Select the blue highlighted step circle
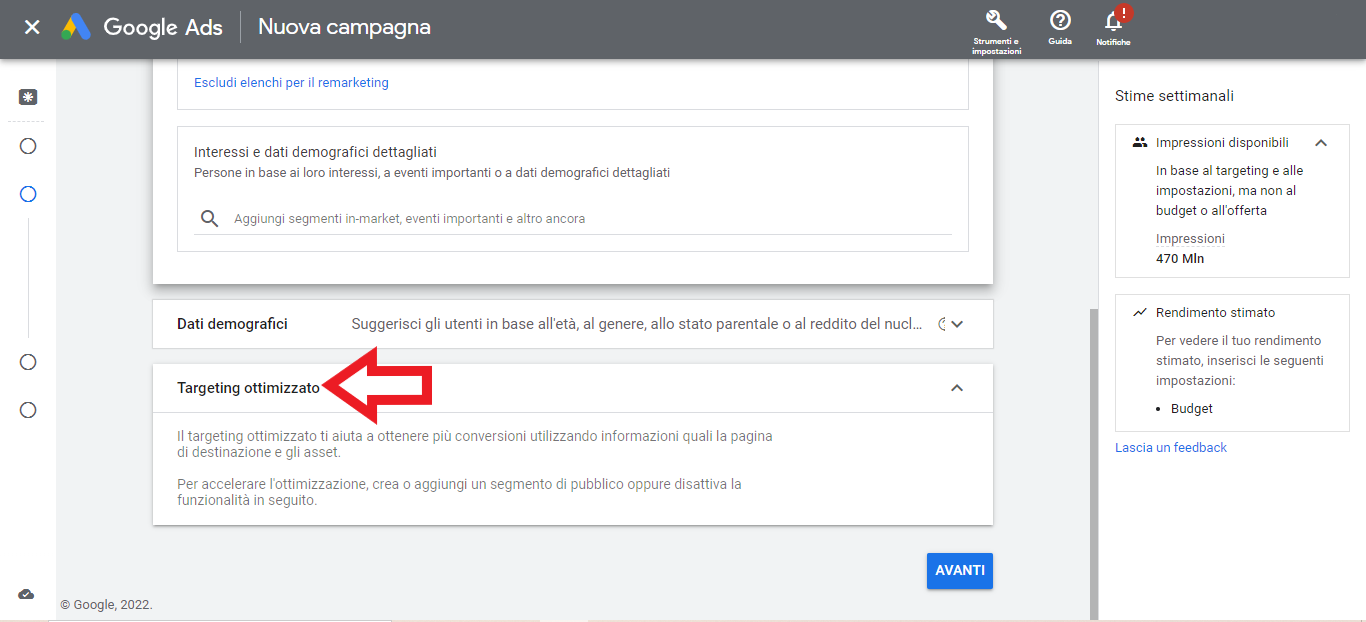The width and height of the screenshot is (1366, 622). pos(28,194)
